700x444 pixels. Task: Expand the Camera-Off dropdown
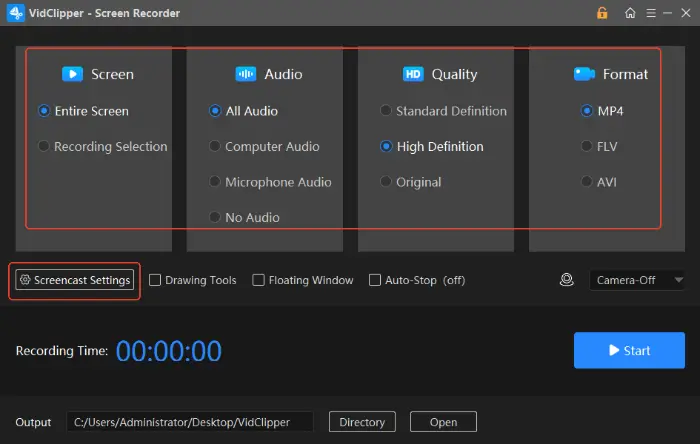(637, 280)
